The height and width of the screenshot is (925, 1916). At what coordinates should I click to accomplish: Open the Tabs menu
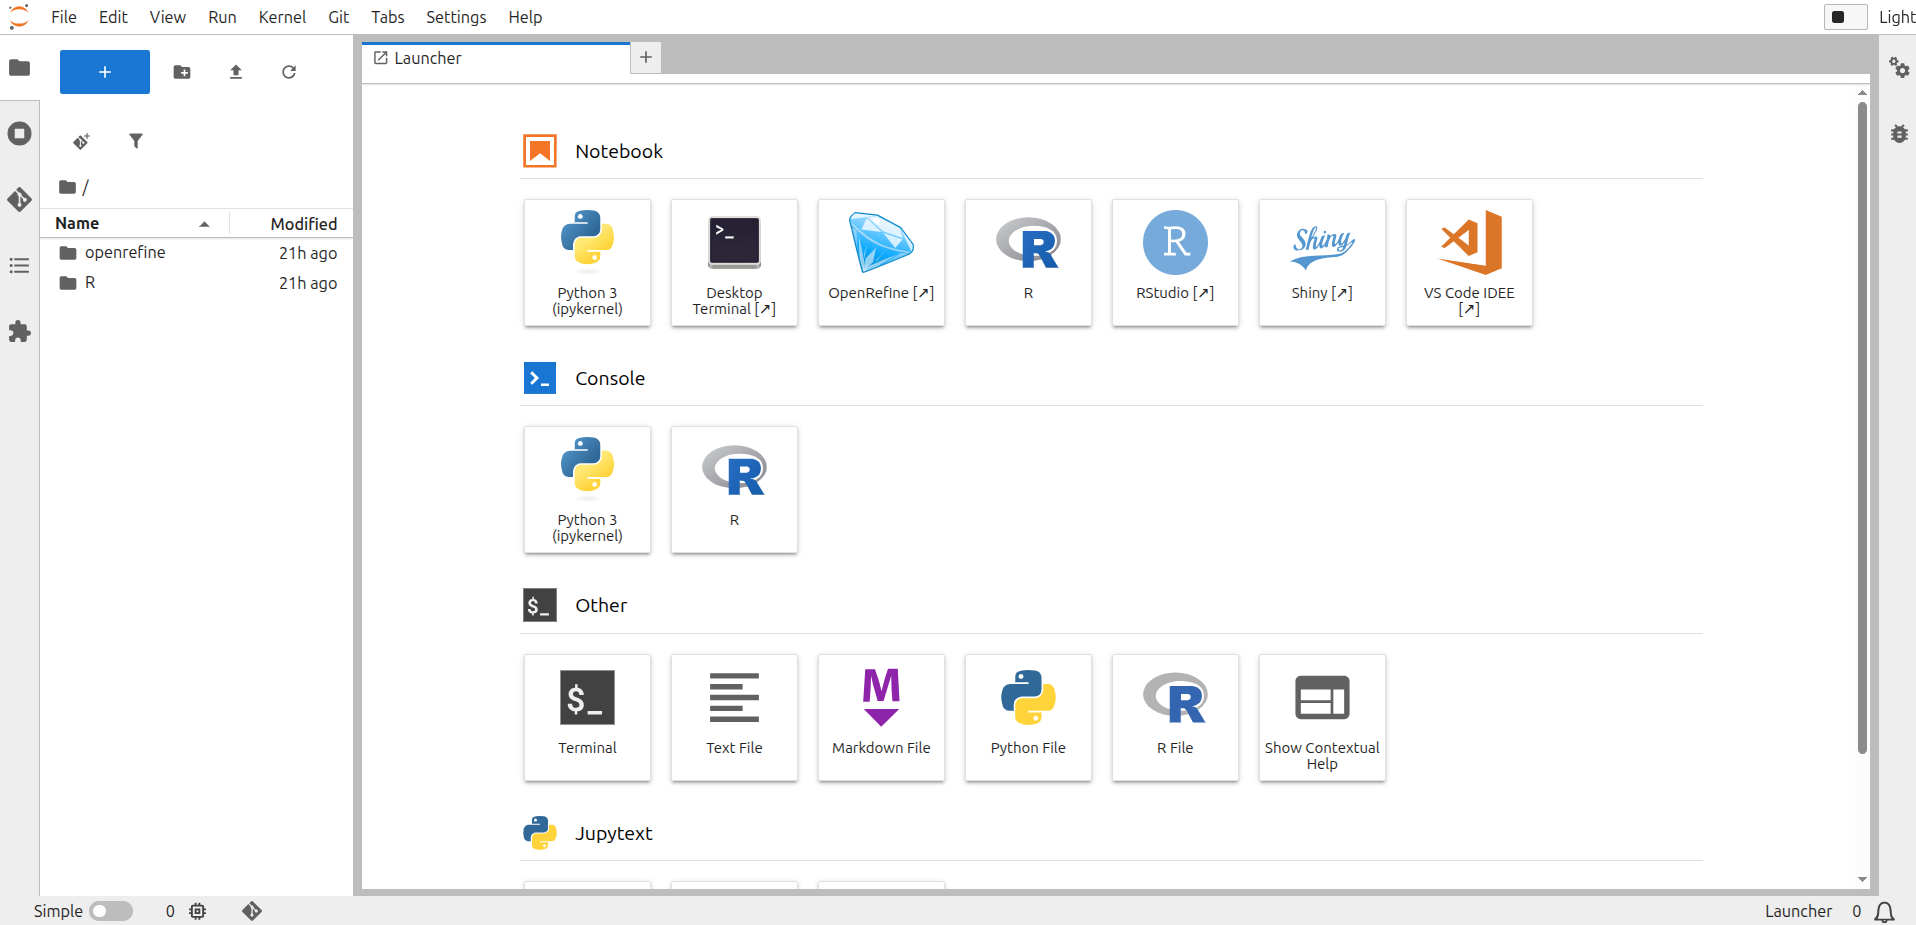pos(388,17)
